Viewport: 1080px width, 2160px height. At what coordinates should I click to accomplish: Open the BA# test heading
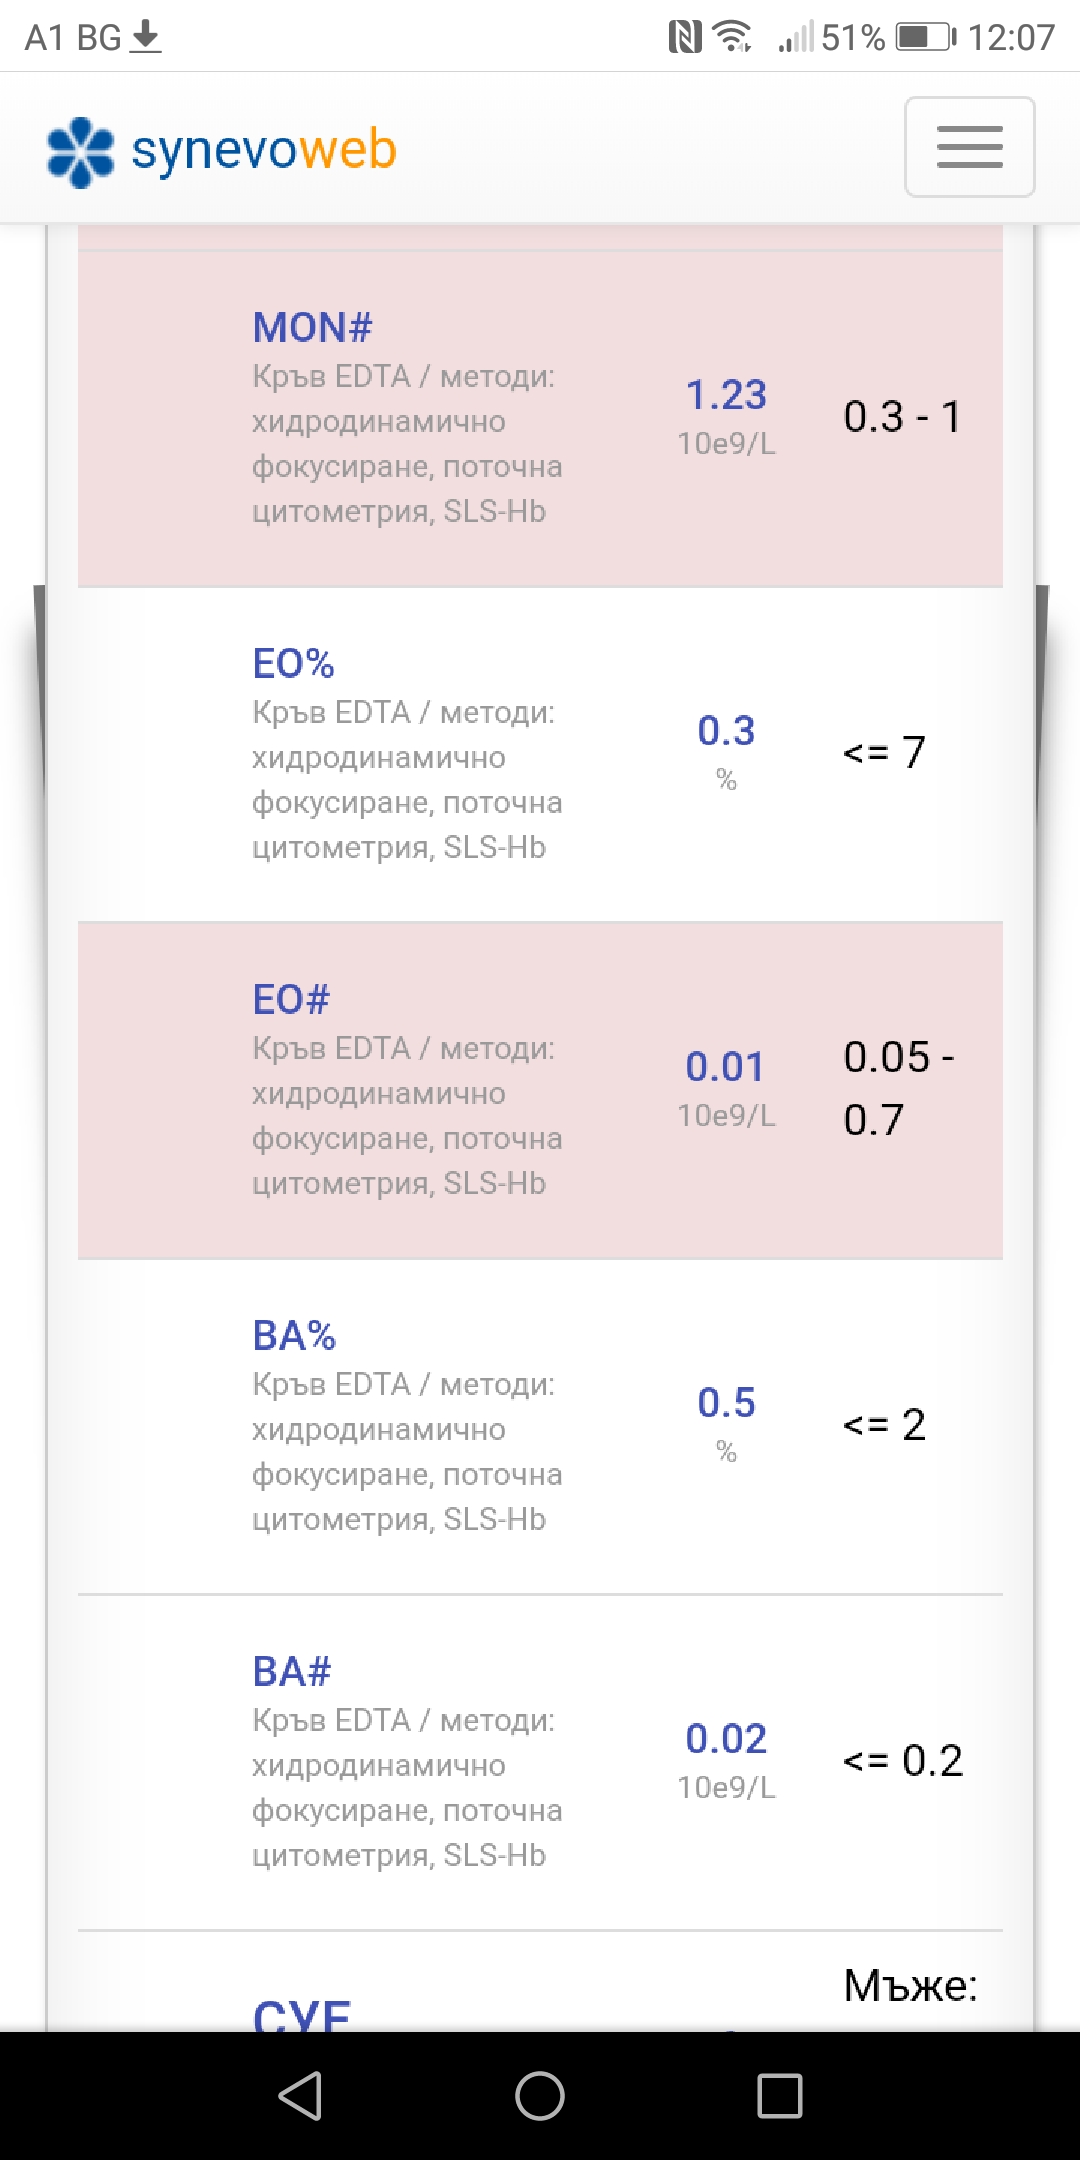(291, 1671)
